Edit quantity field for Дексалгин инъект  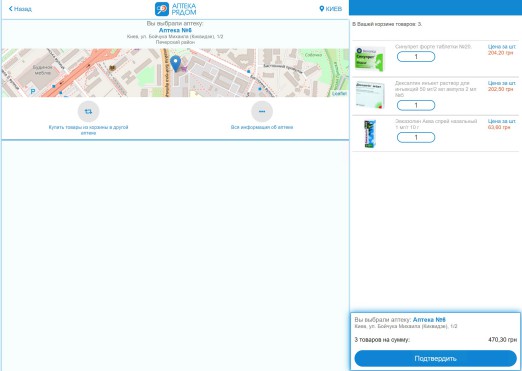(416, 105)
